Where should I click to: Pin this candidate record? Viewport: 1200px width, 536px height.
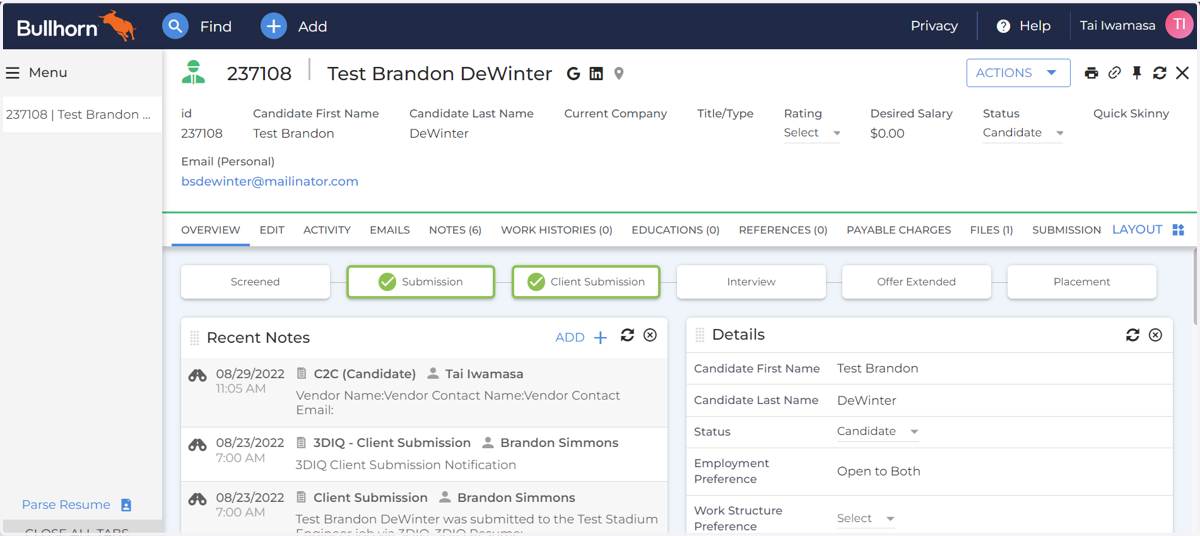(x=1137, y=73)
